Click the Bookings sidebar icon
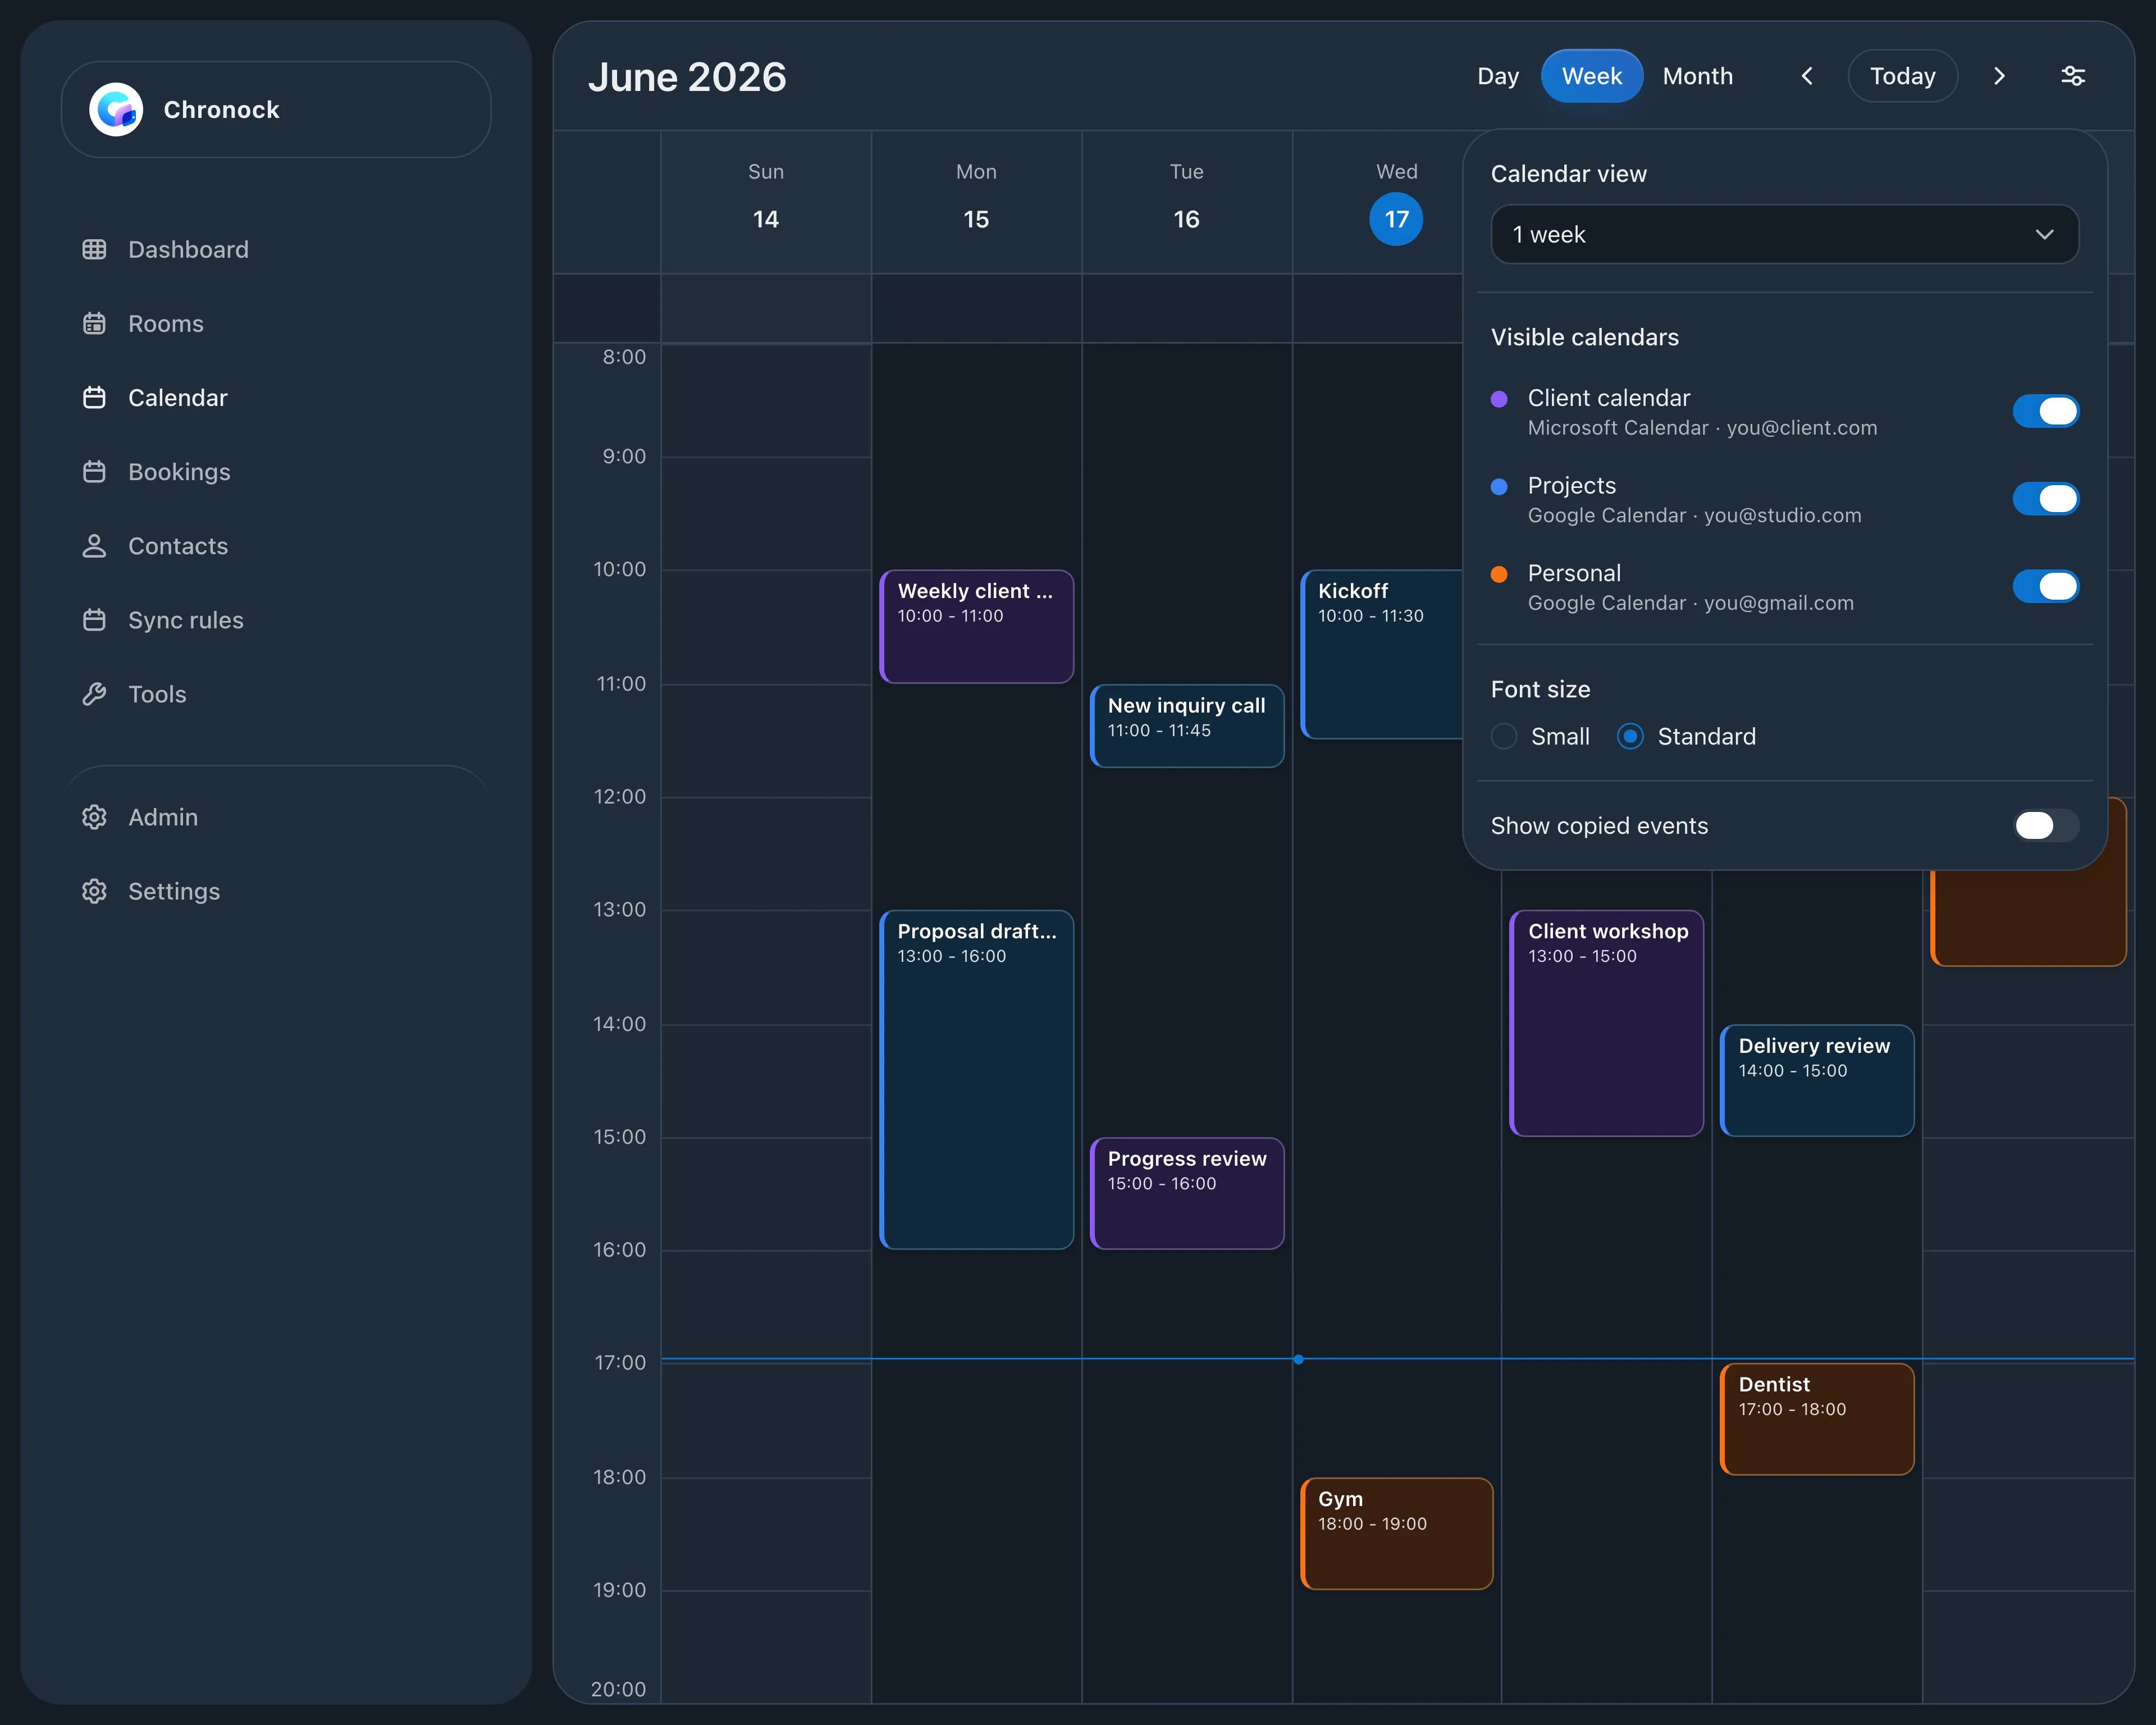2156x1725 pixels. click(x=94, y=471)
